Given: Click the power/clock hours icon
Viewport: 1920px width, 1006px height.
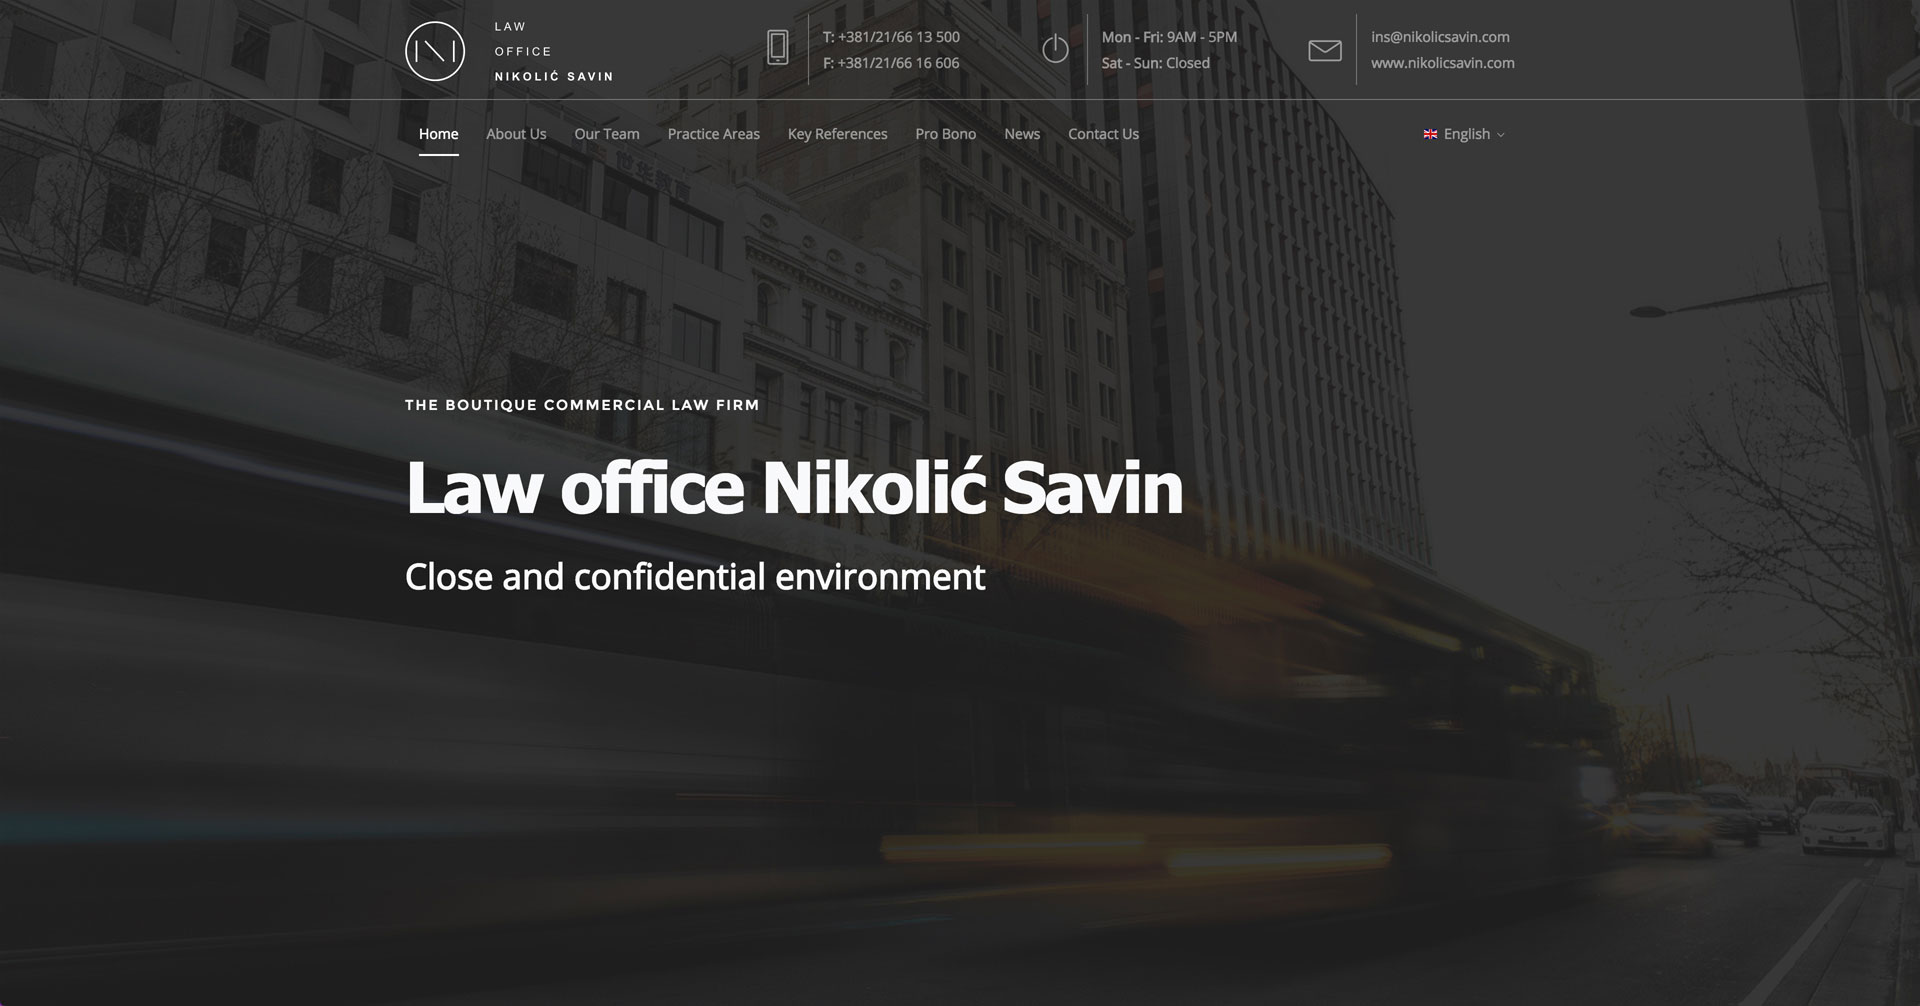Looking at the screenshot, I should (1055, 48).
